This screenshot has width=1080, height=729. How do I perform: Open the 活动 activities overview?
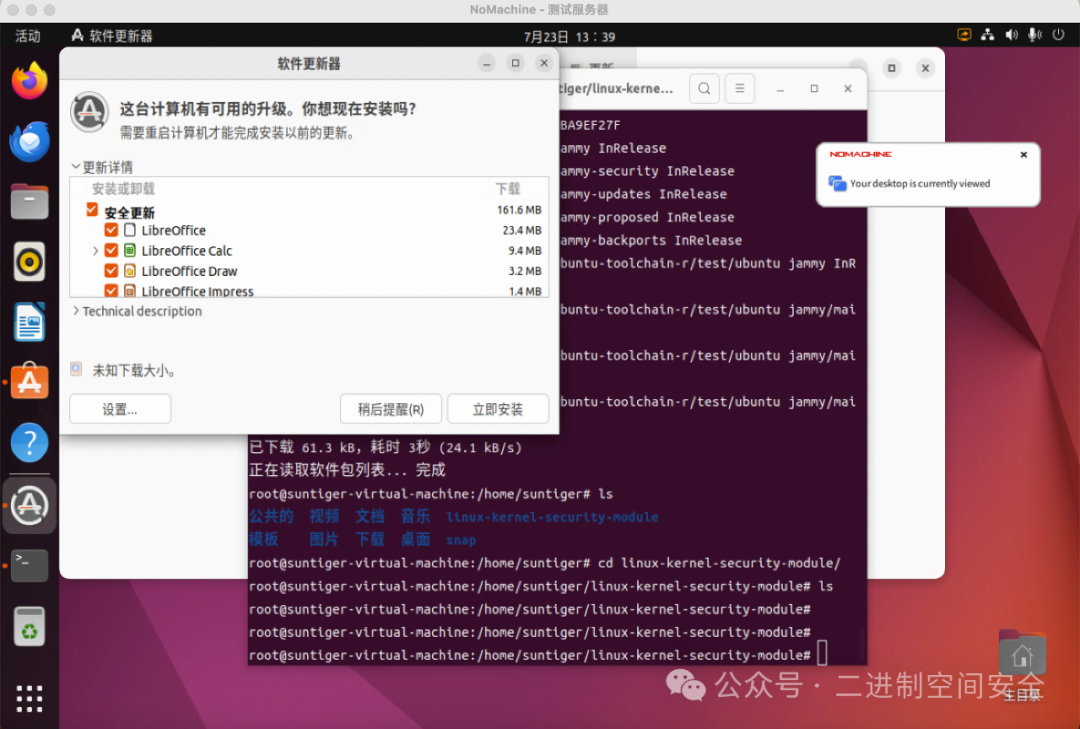pyautogui.click(x=28, y=36)
